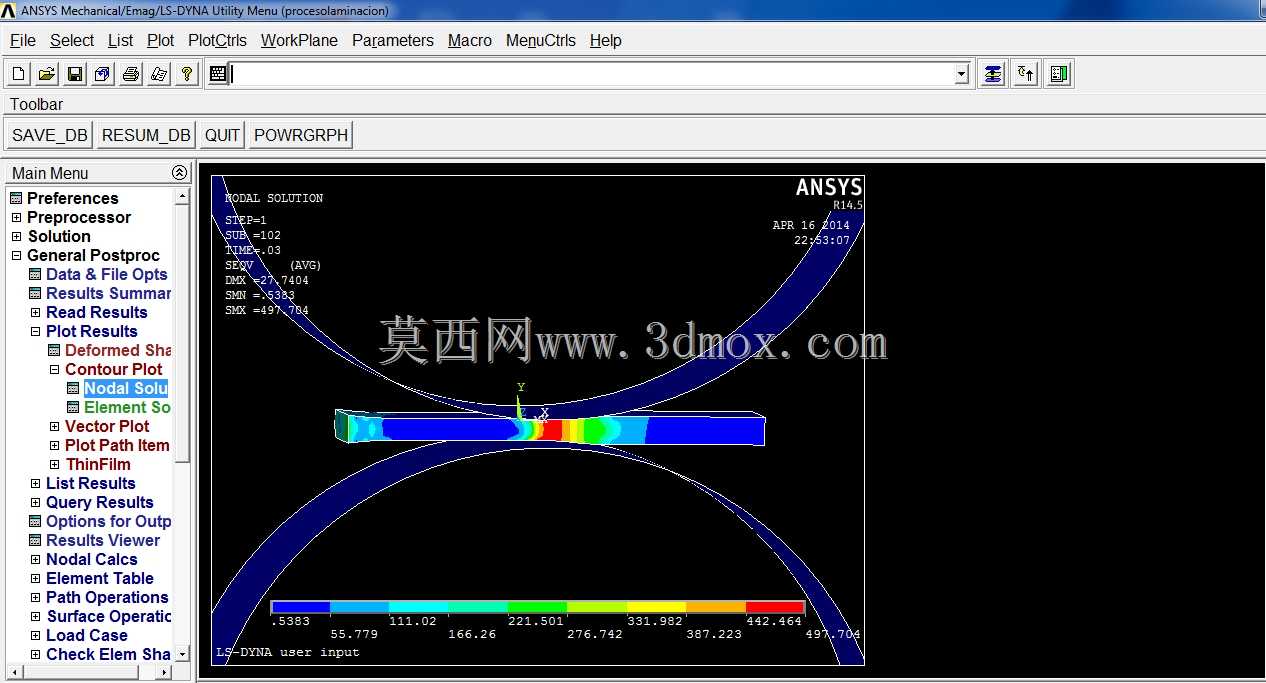1266x683 pixels.
Task: Collapse the Contour Plot node
Action: coord(55,369)
